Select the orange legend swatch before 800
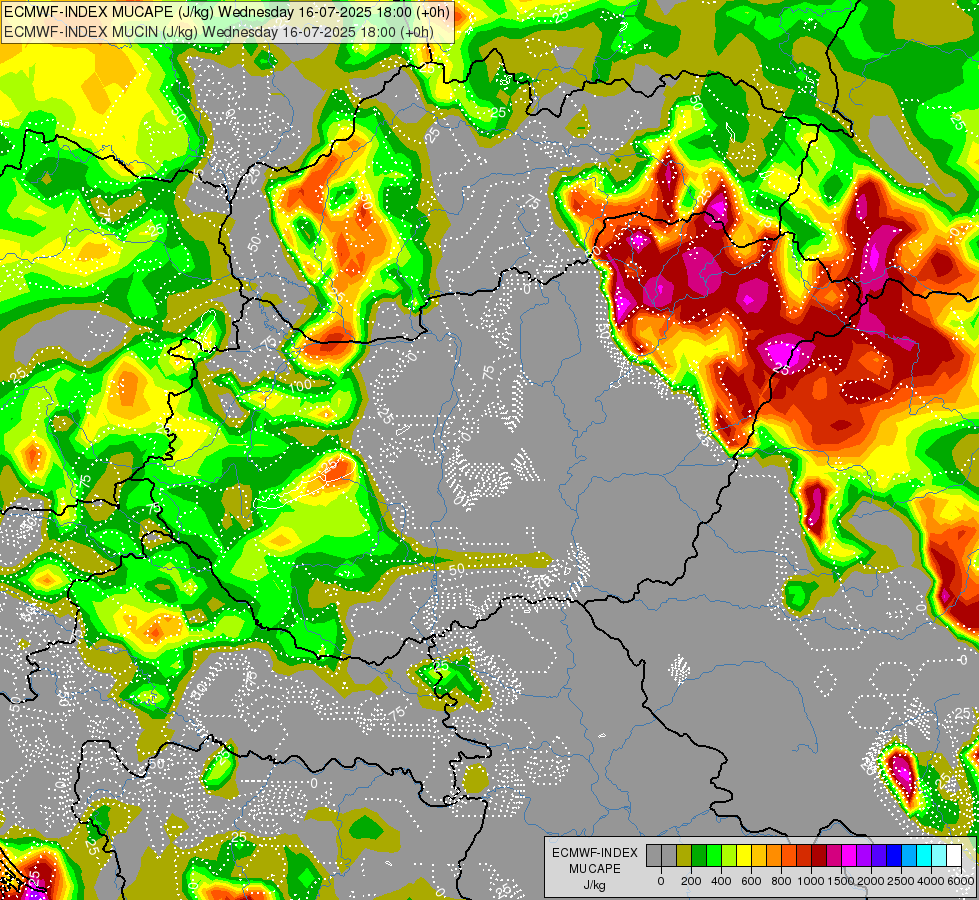Image resolution: width=979 pixels, height=900 pixels. pos(774,855)
